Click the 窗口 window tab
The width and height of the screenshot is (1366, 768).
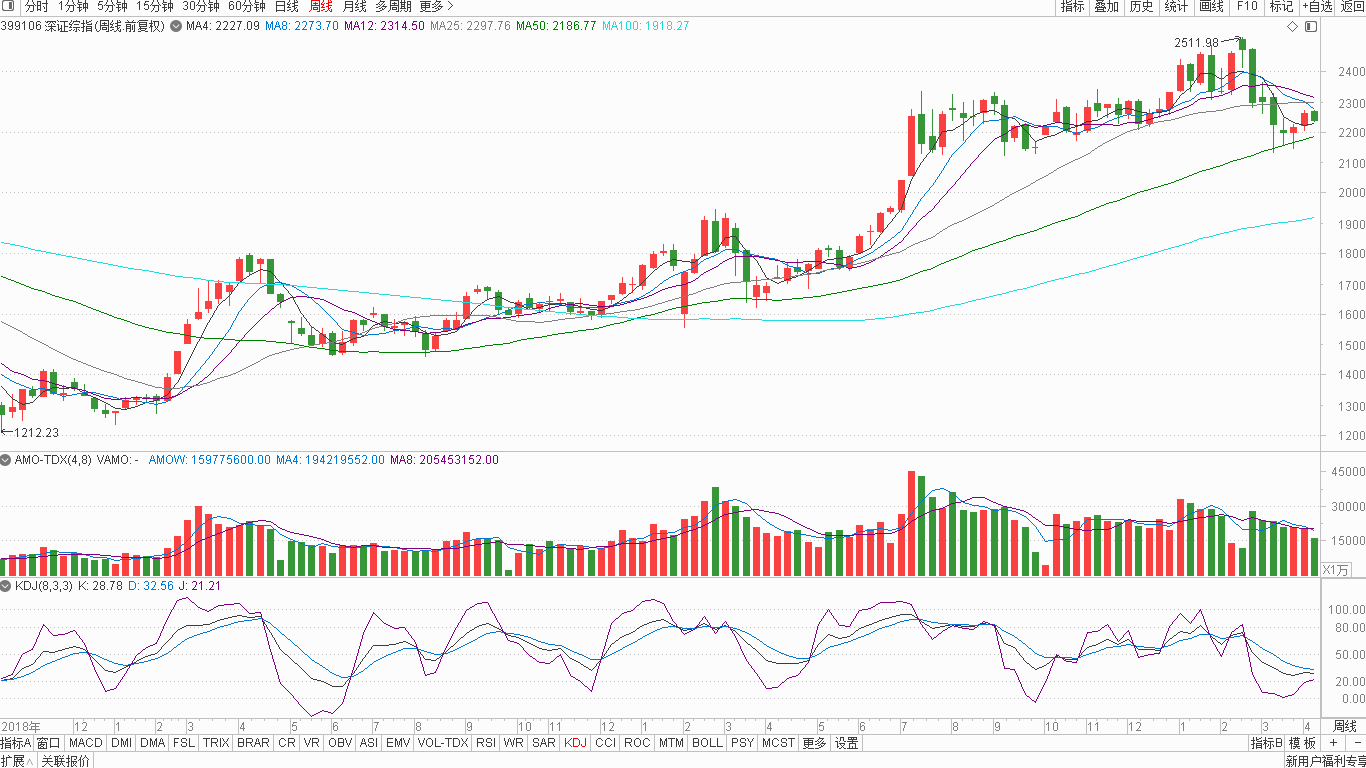pos(49,743)
